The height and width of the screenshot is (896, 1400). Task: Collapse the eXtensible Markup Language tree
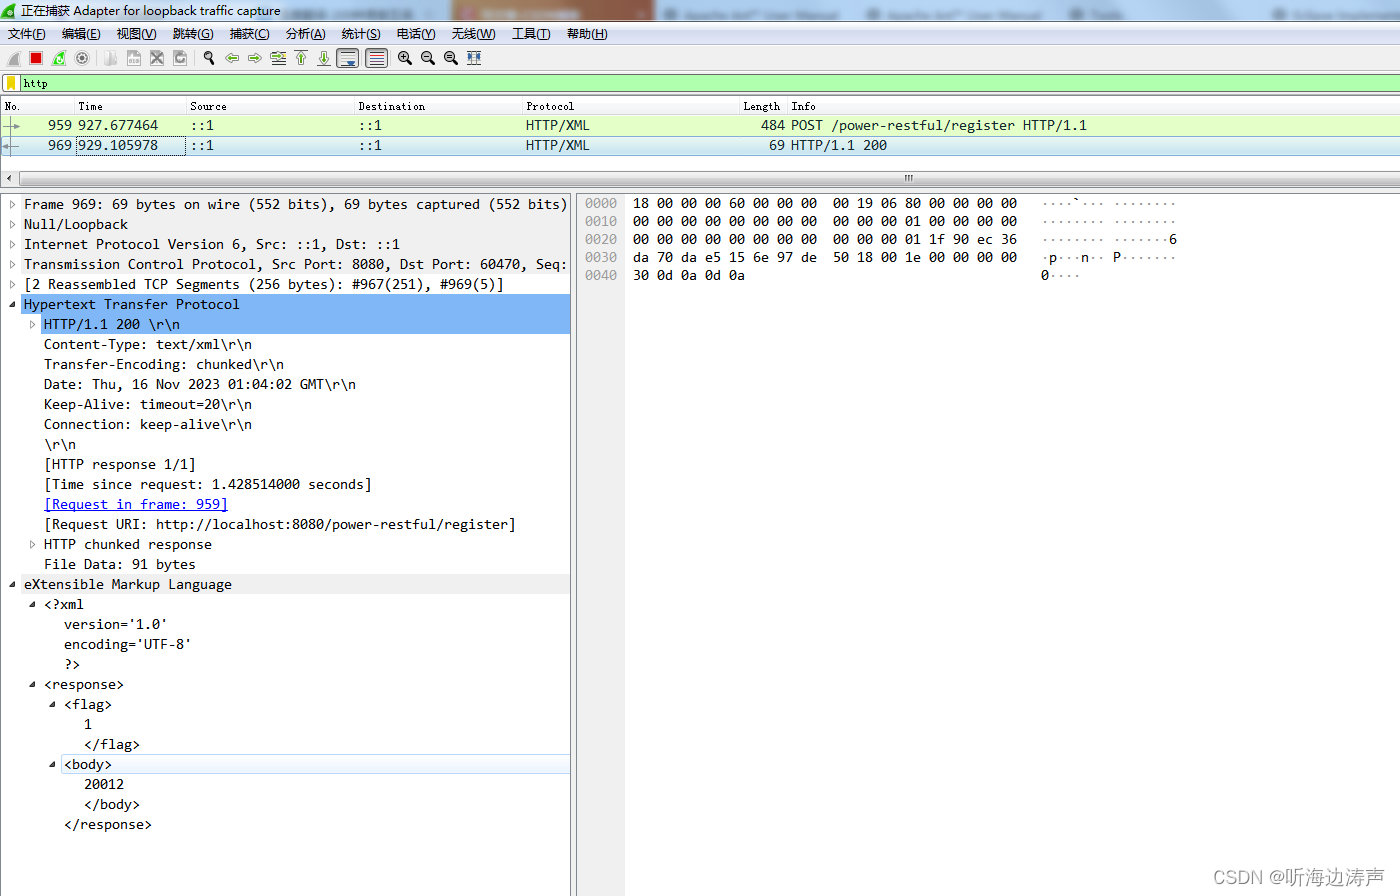coord(12,584)
